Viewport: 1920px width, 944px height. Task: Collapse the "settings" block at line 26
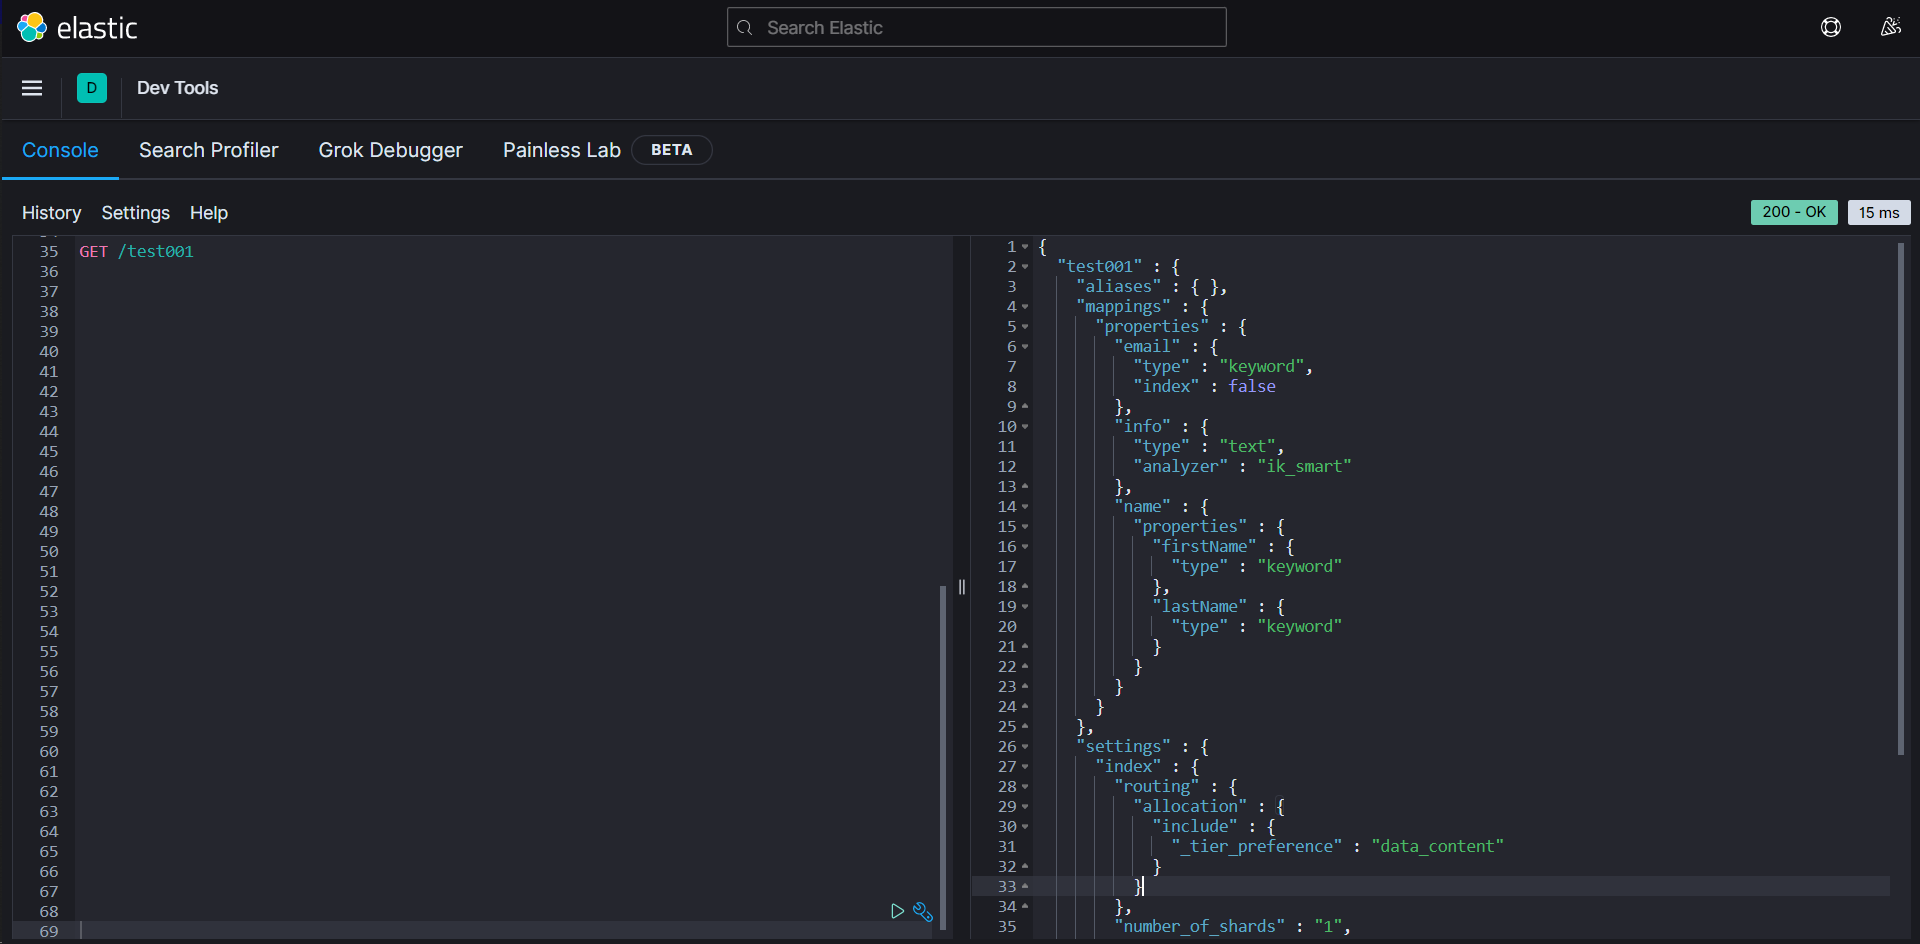(x=1025, y=747)
